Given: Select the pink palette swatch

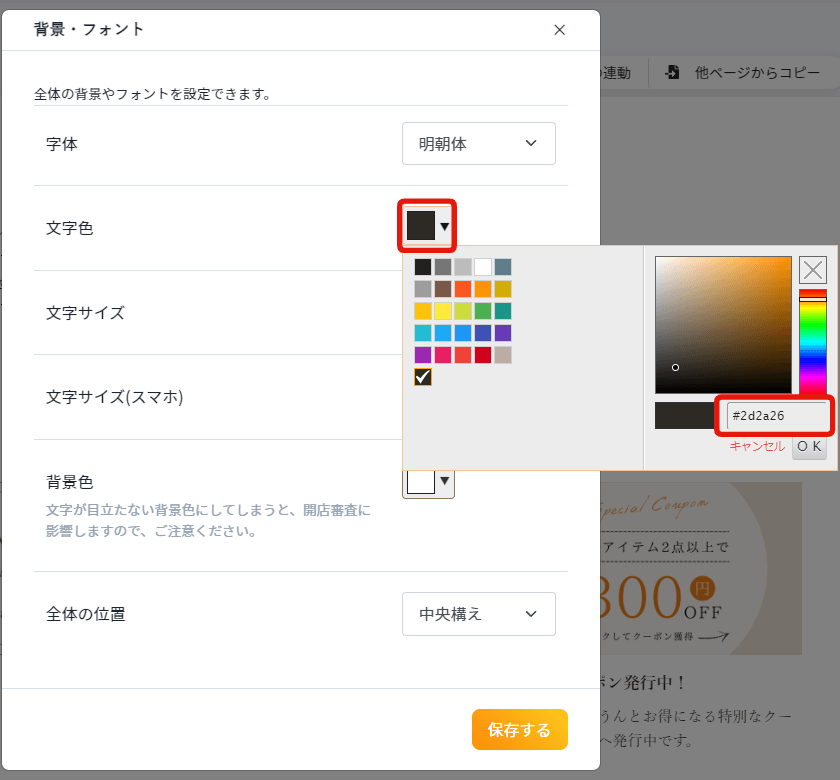Looking at the screenshot, I should coord(443,355).
